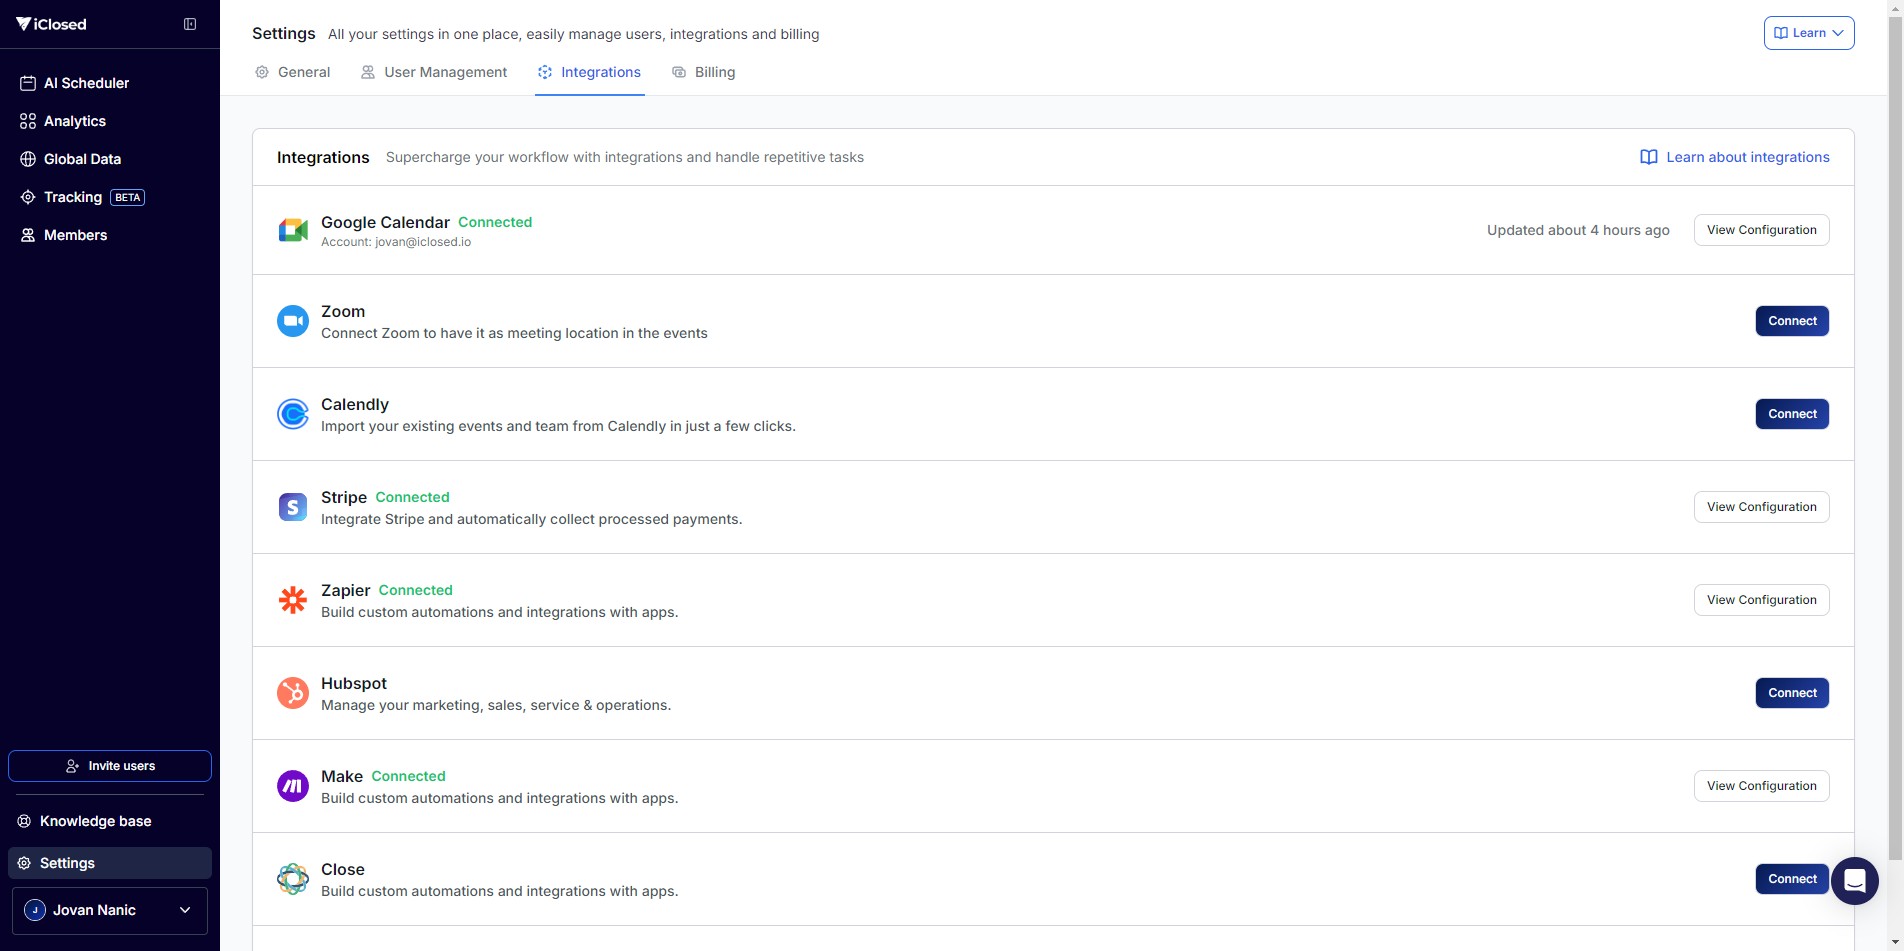Click the Stripe integration icon
Screen dimensions: 1904x951
click(x=293, y=507)
